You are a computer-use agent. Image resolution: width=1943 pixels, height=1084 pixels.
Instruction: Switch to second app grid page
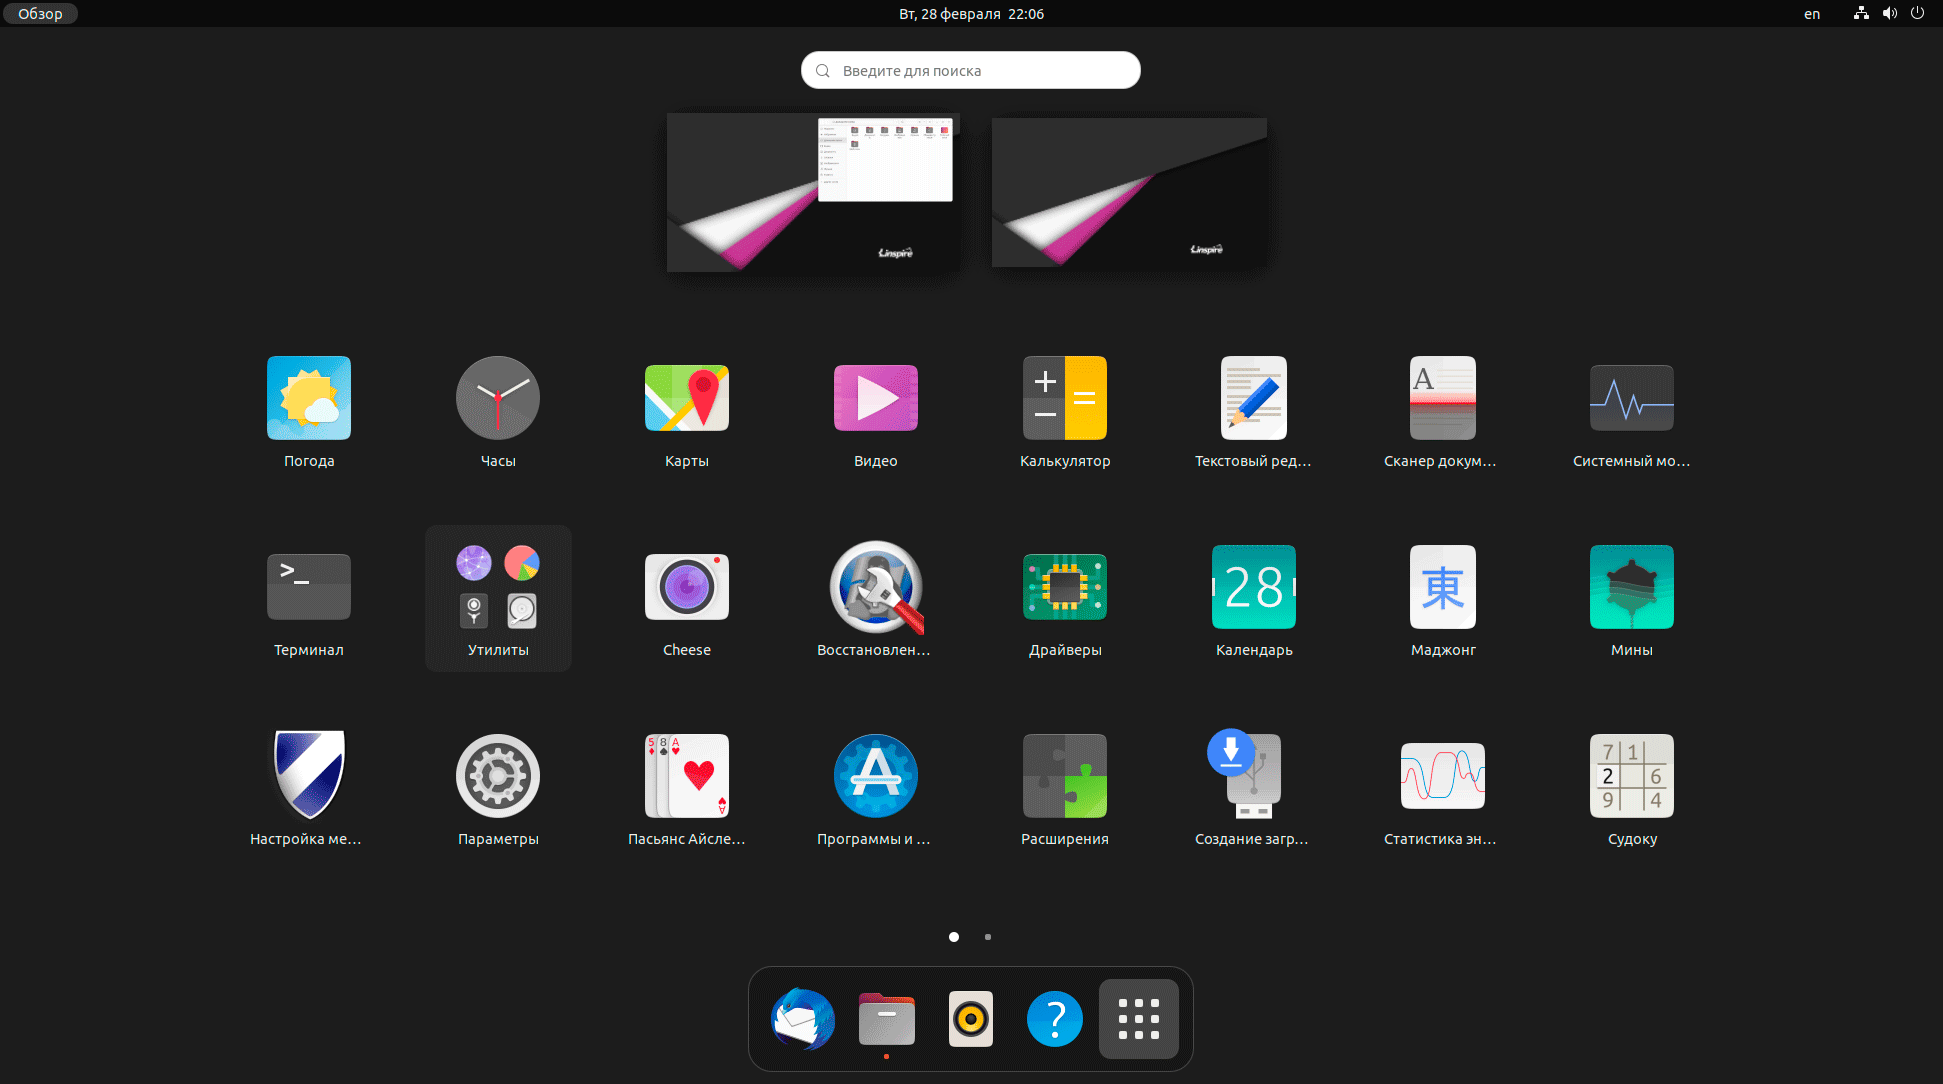tap(988, 937)
